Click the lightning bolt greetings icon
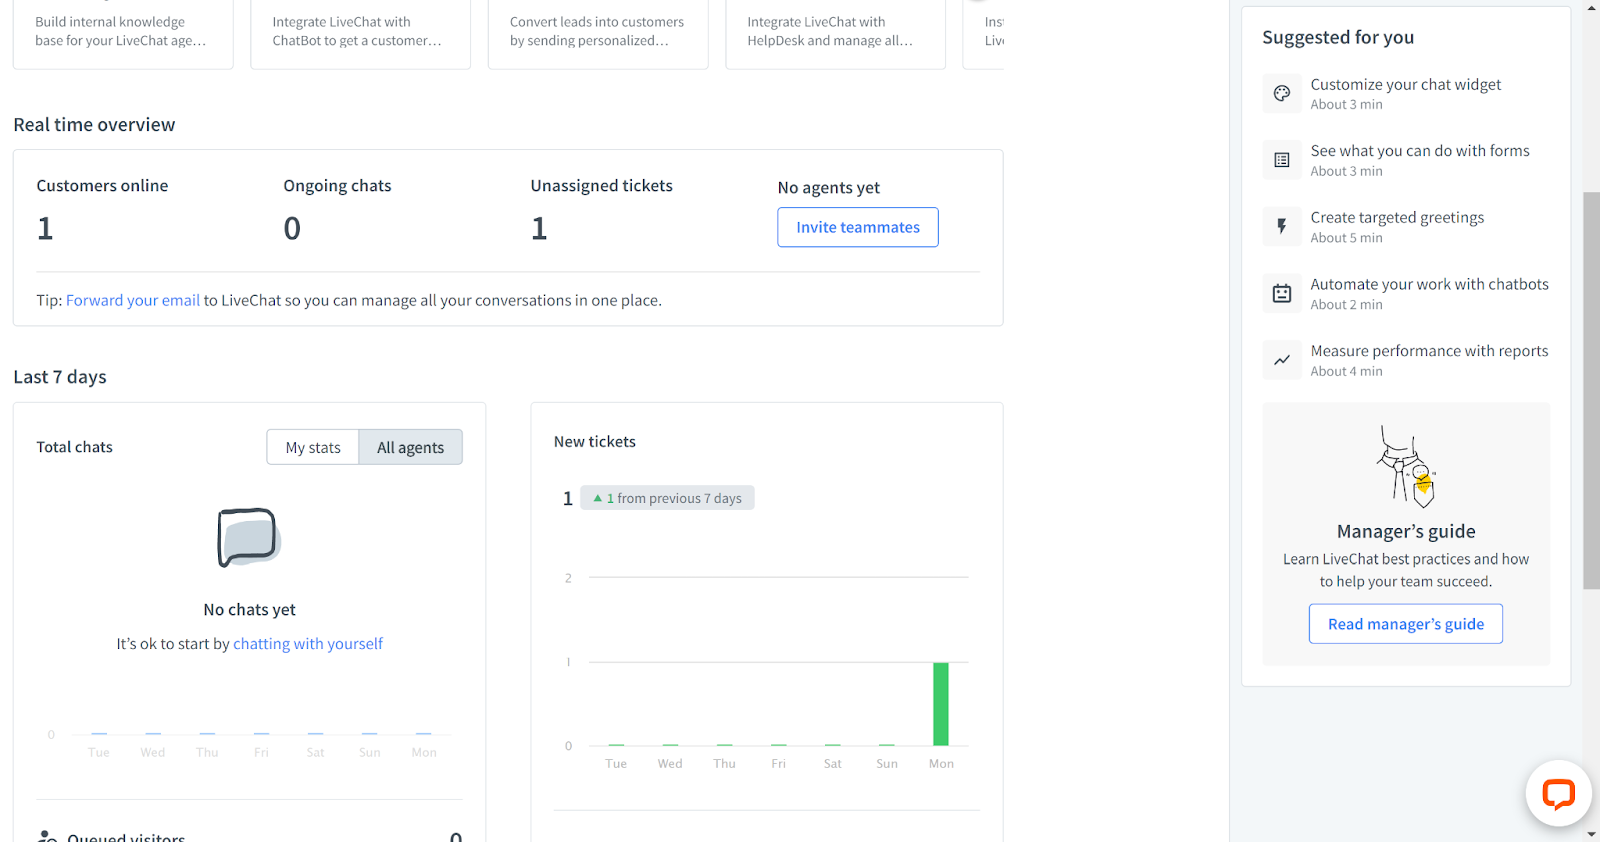 point(1281,227)
